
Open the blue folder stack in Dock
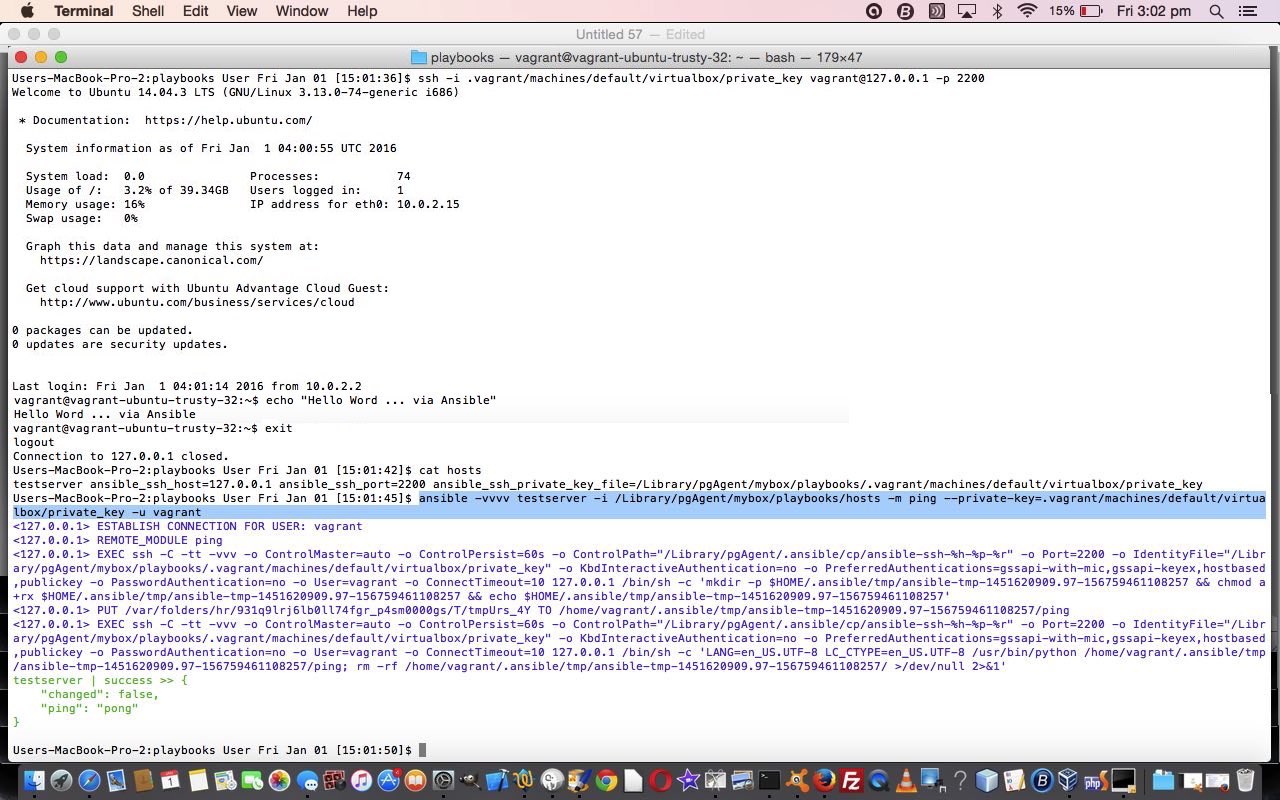click(1163, 780)
